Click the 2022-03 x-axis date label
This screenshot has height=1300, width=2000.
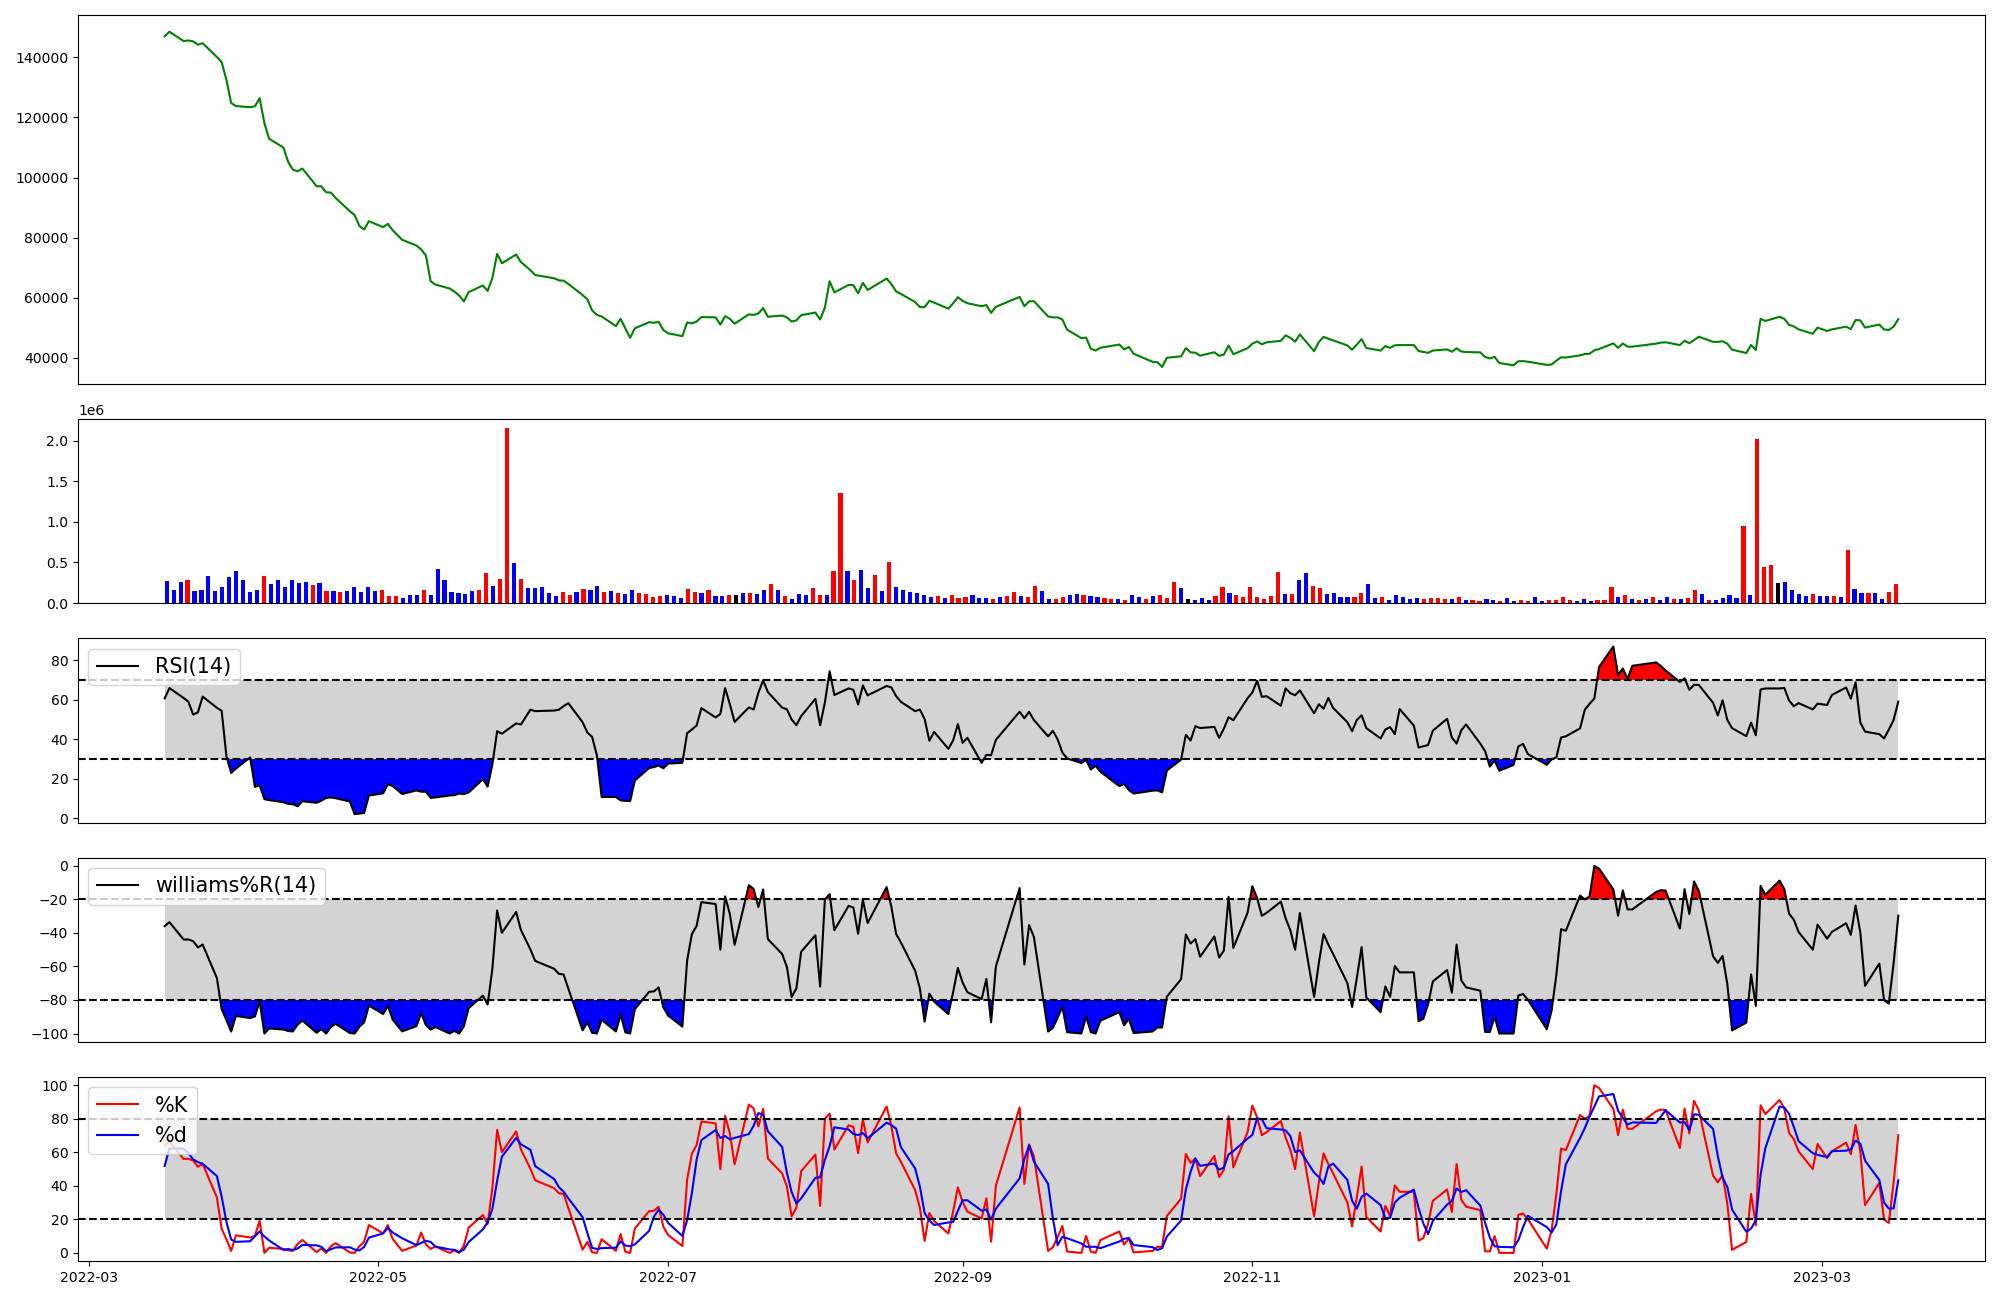pos(89,1277)
